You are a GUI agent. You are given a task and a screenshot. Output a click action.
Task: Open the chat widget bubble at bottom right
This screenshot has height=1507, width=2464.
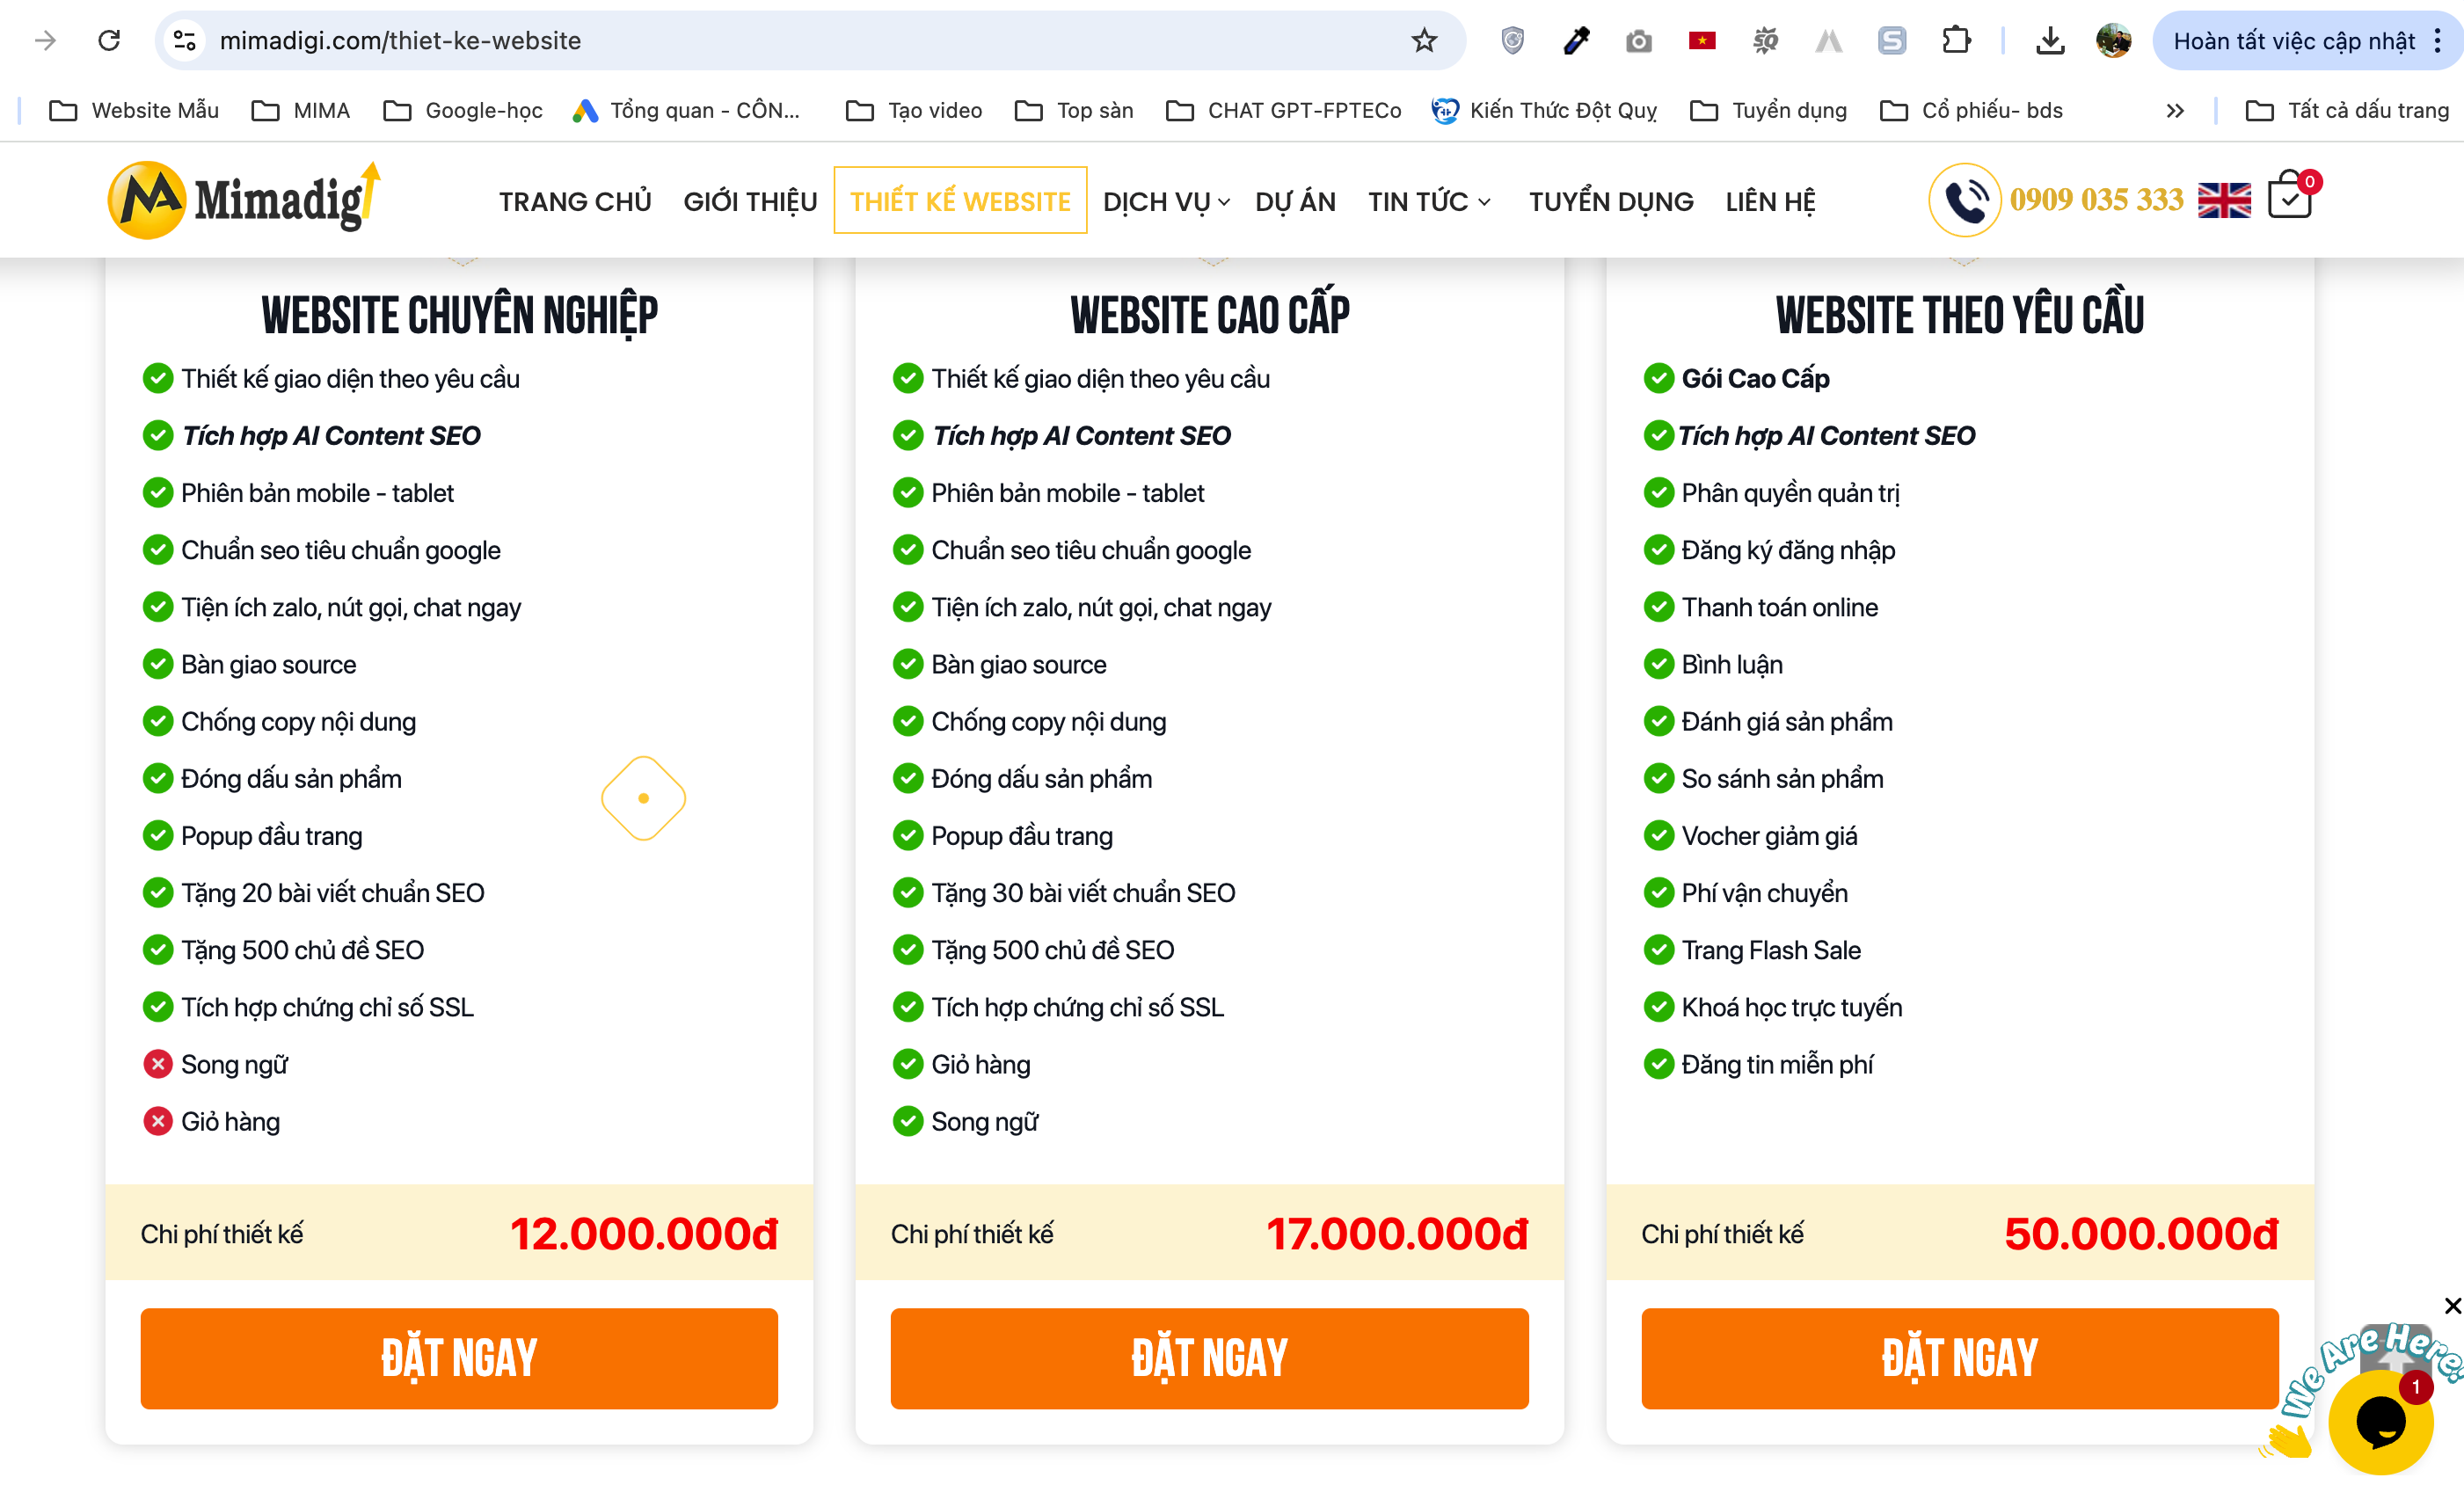click(2381, 1424)
